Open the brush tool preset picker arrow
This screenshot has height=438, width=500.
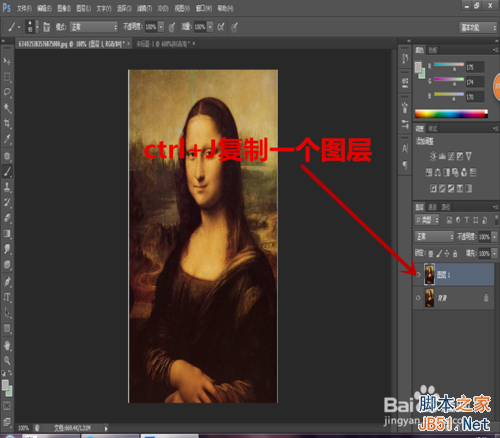19,27
